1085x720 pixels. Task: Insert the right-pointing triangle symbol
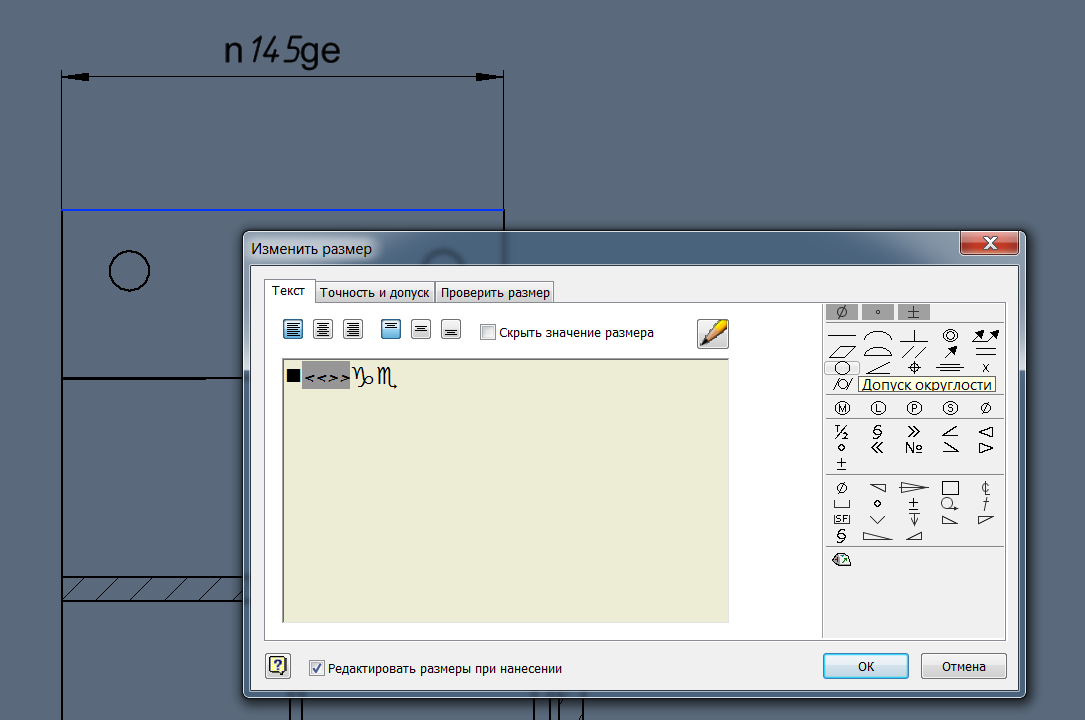985,447
